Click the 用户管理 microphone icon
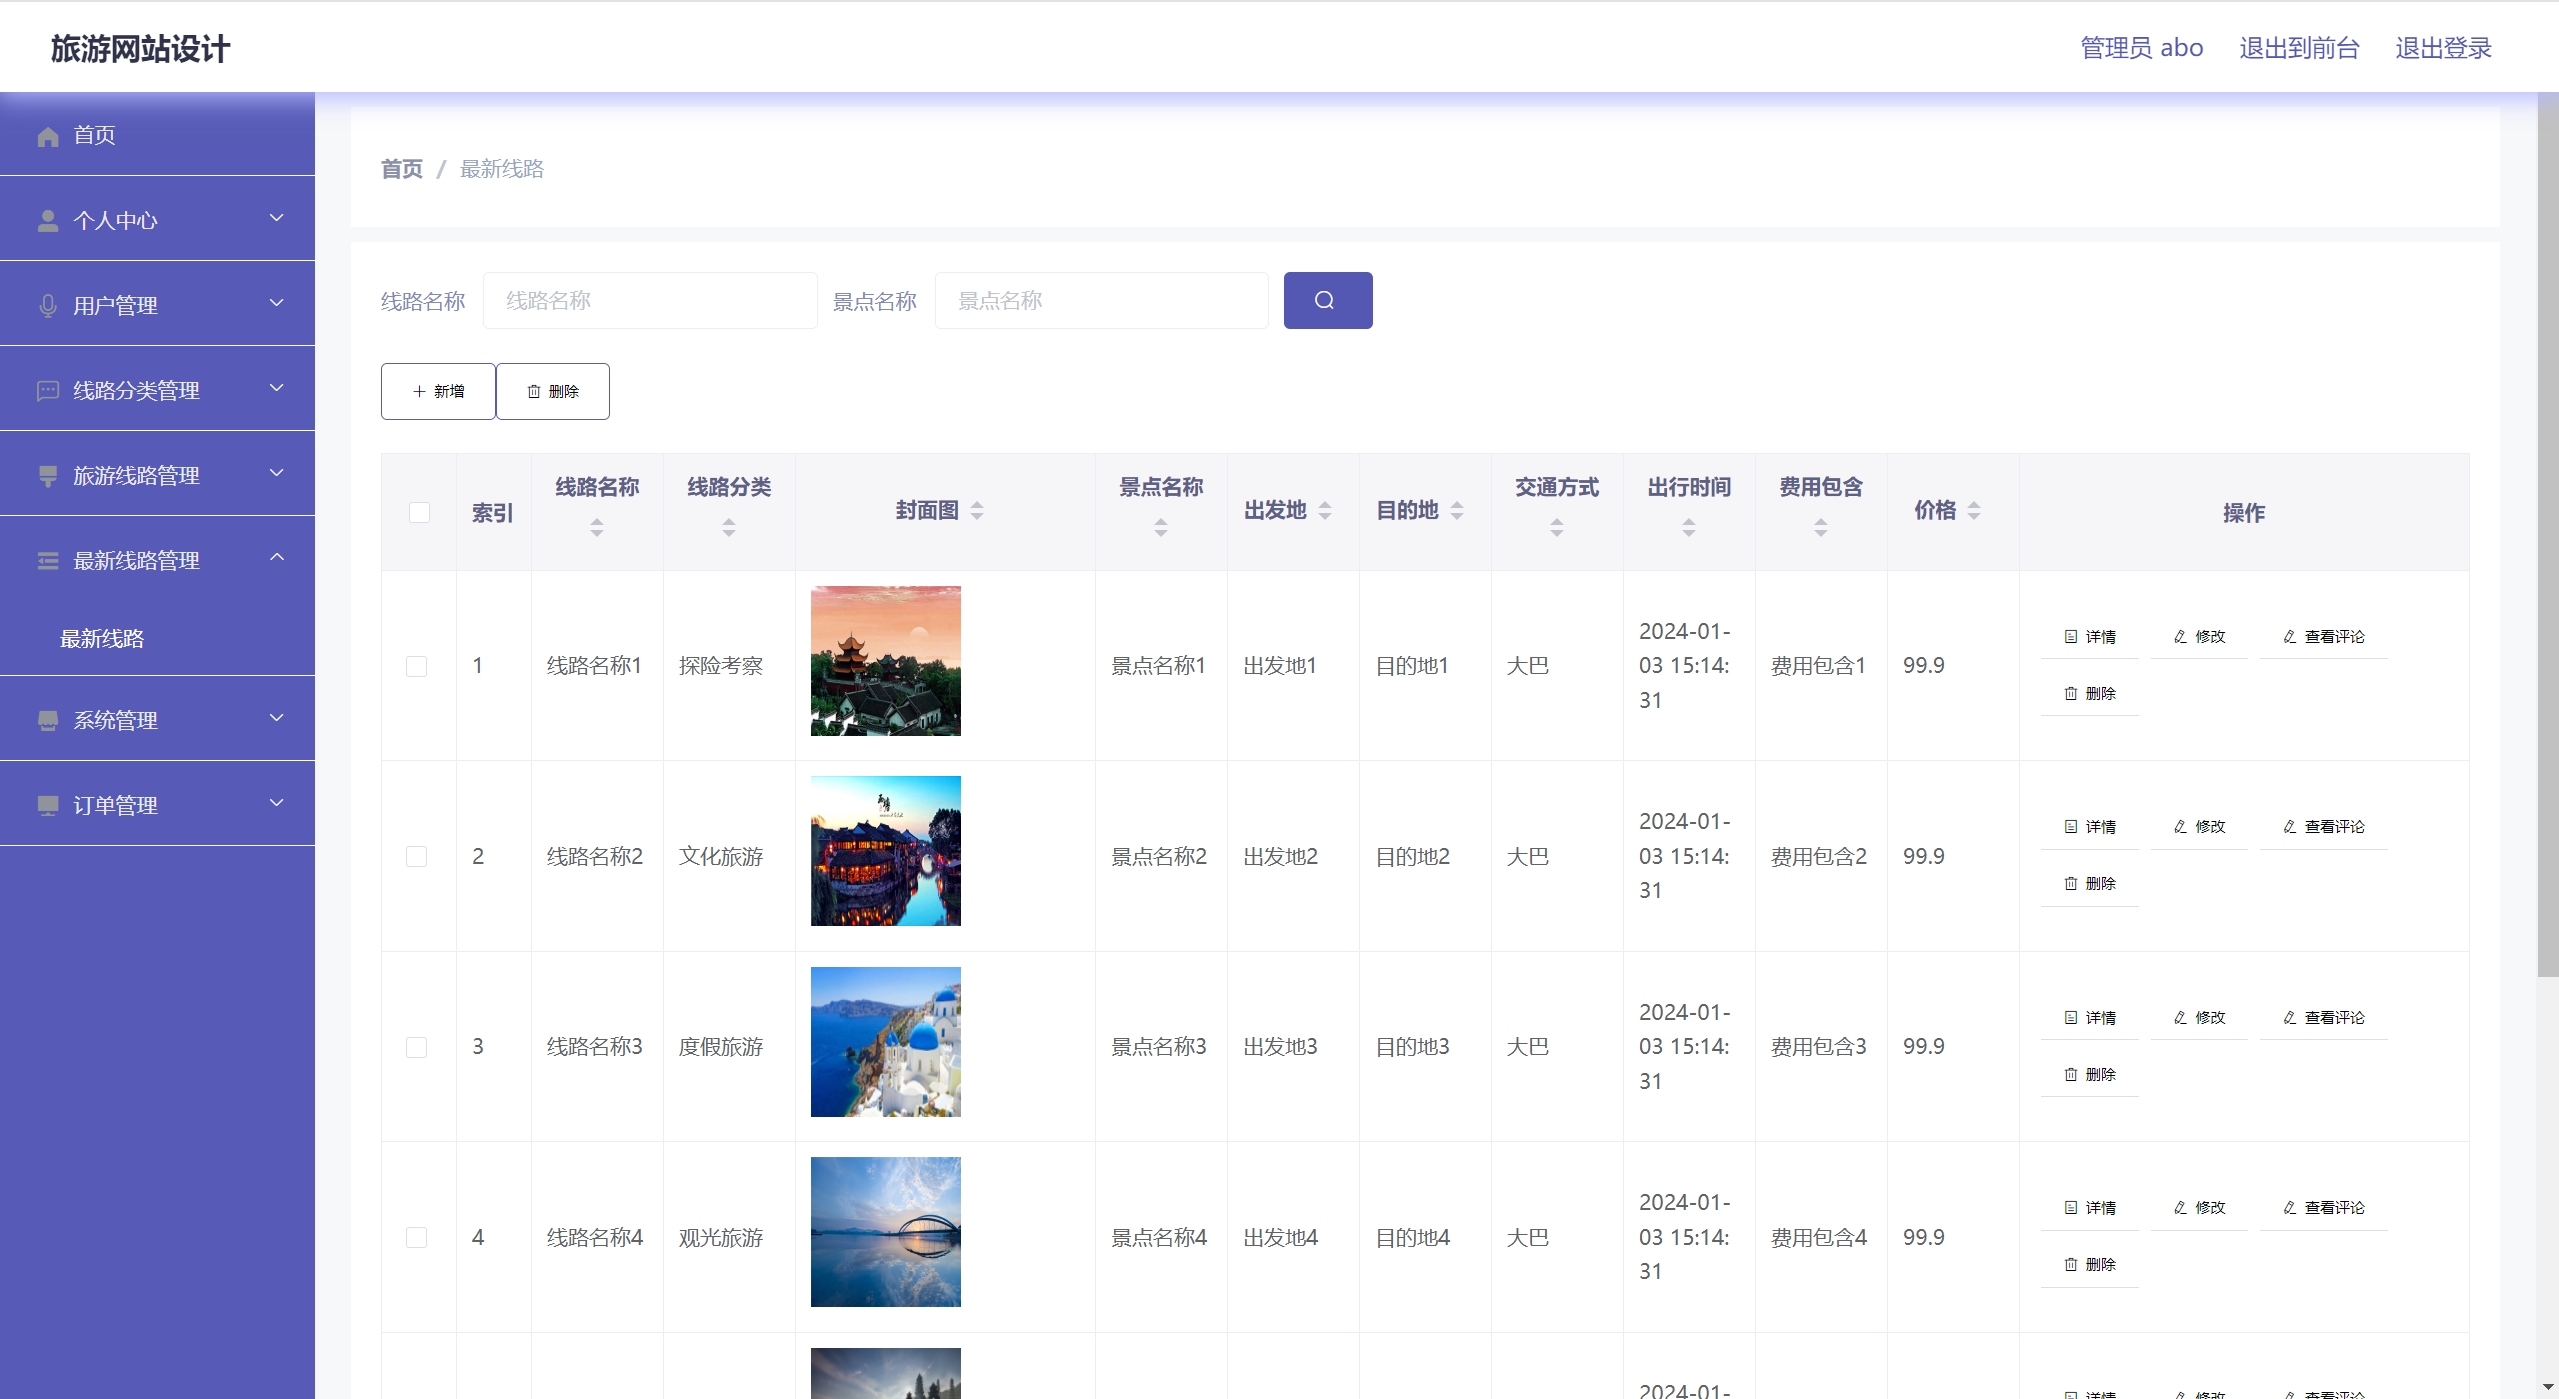2559x1399 pixels. pos(48,306)
